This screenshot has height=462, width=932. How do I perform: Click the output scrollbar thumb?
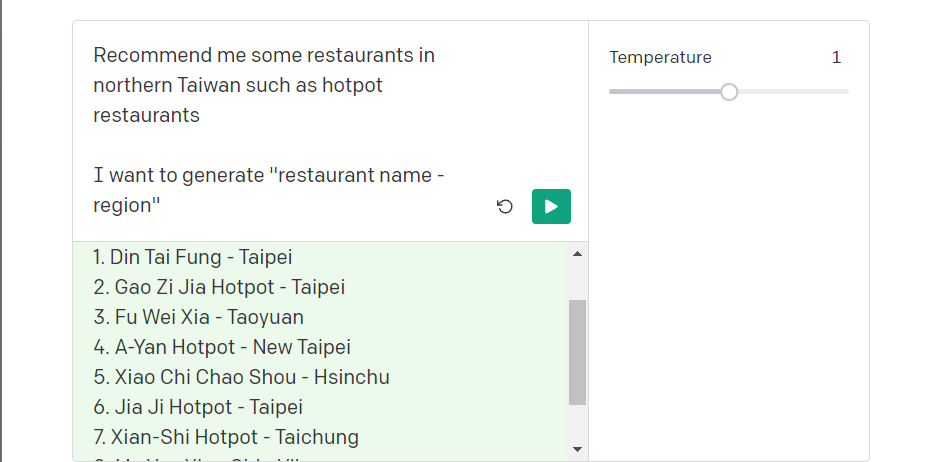coord(577,353)
